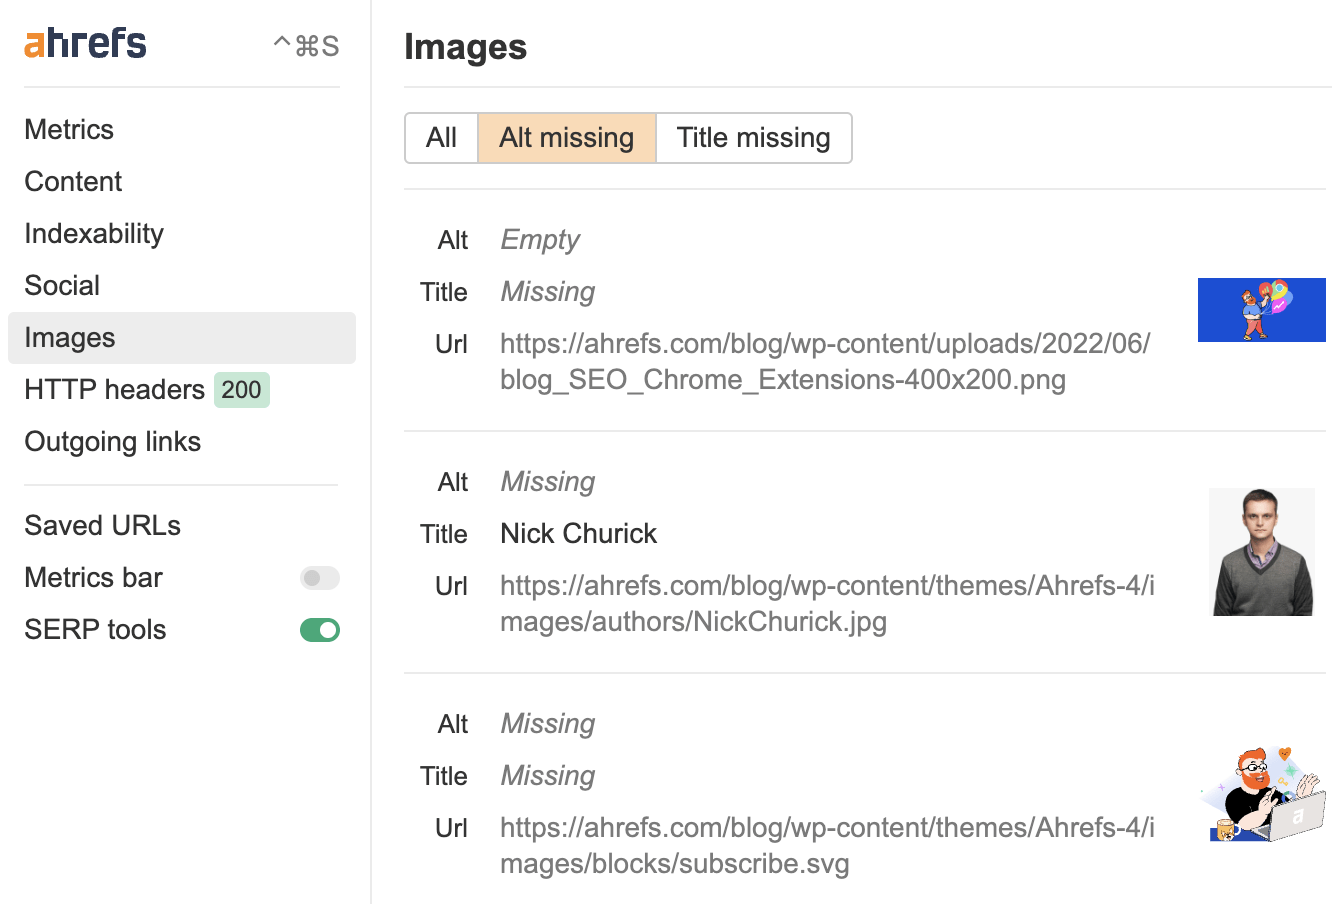Click the Ahrefs logo
1332x904 pixels.
pyautogui.click(x=86, y=43)
